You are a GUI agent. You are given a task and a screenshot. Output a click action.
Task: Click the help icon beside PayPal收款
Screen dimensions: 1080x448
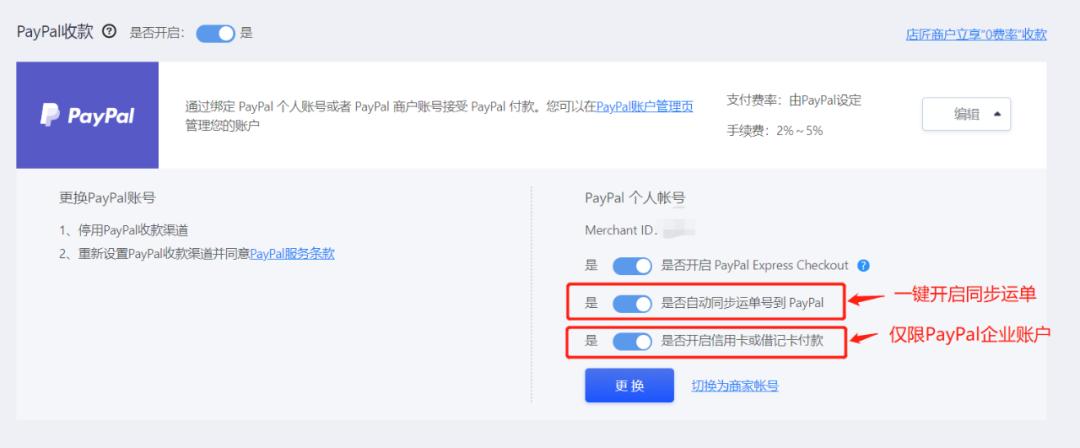pyautogui.click(x=109, y=32)
